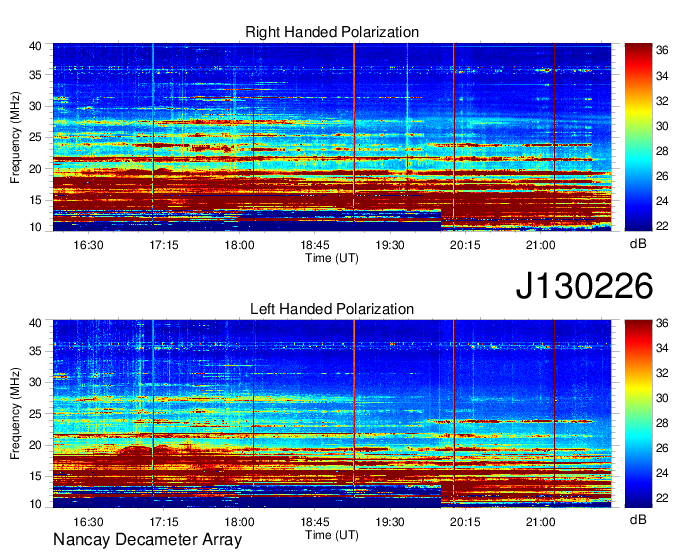Click the 17:15 tick label under the upper plot
The height and width of the screenshot is (552, 680).
164,245
